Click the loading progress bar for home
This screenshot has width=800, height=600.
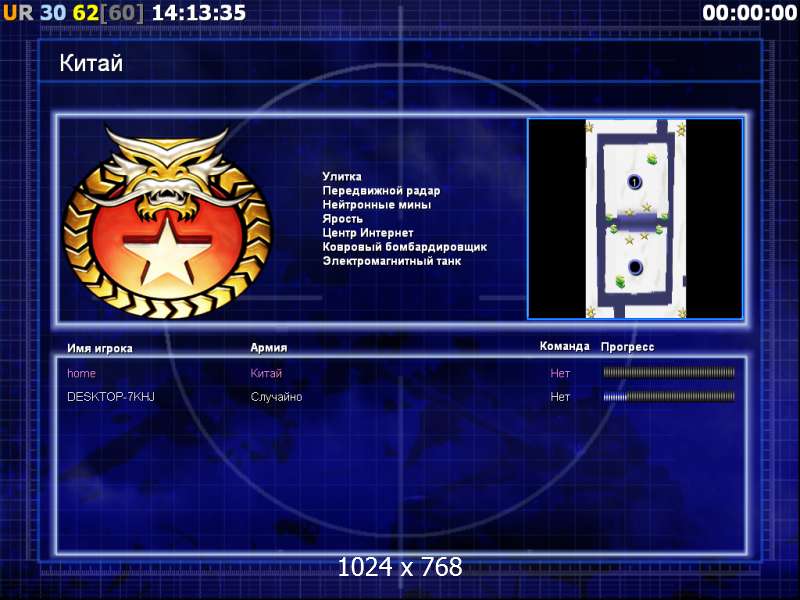pos(669,373)
